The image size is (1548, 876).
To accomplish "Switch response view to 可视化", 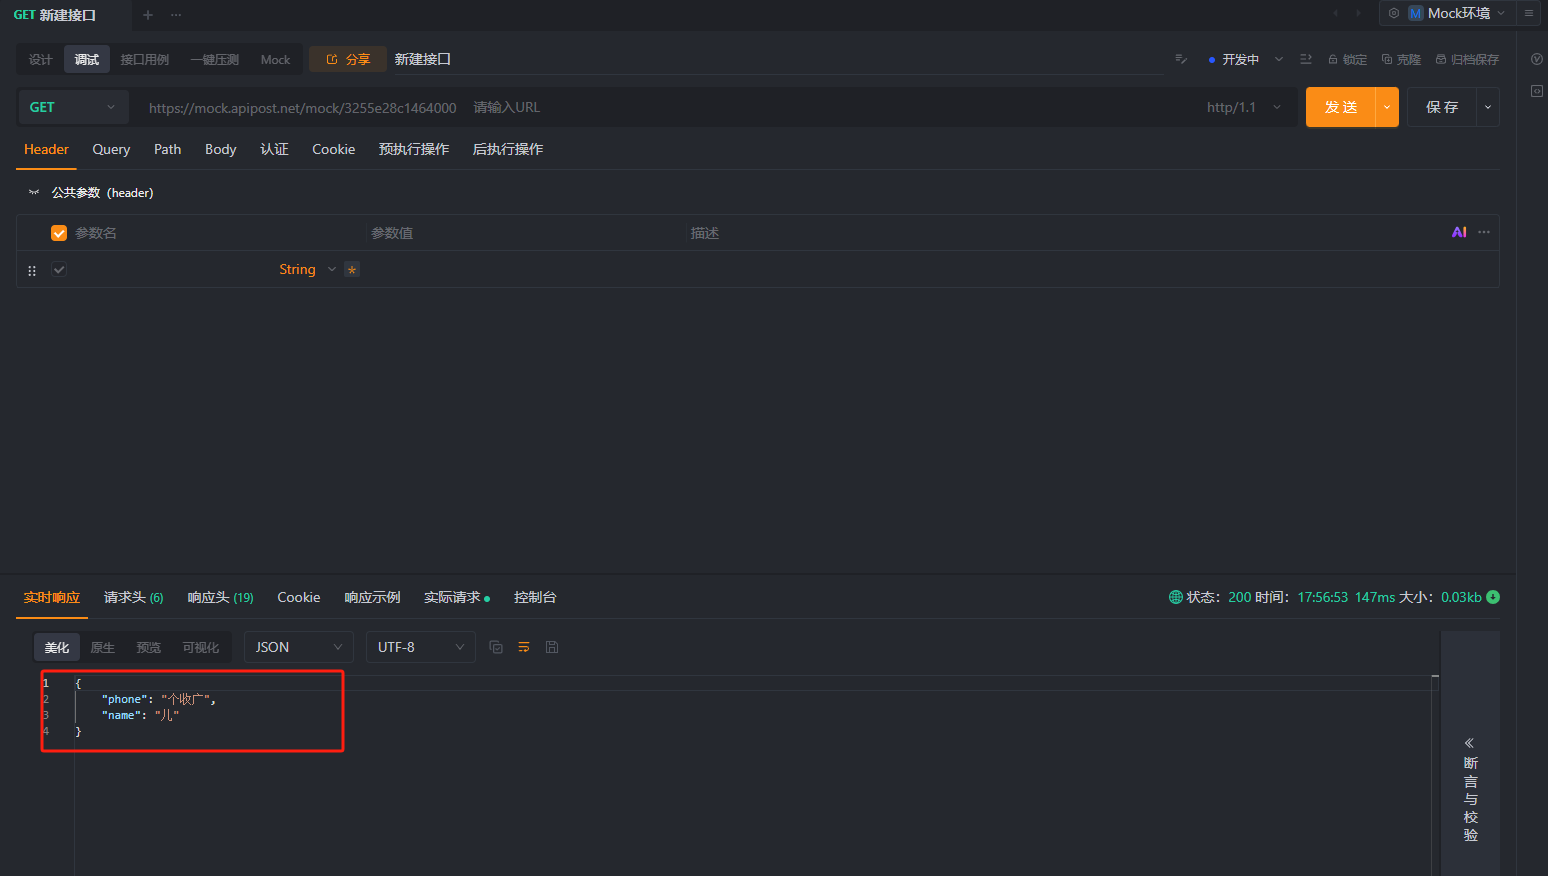I will pos(201,647).
